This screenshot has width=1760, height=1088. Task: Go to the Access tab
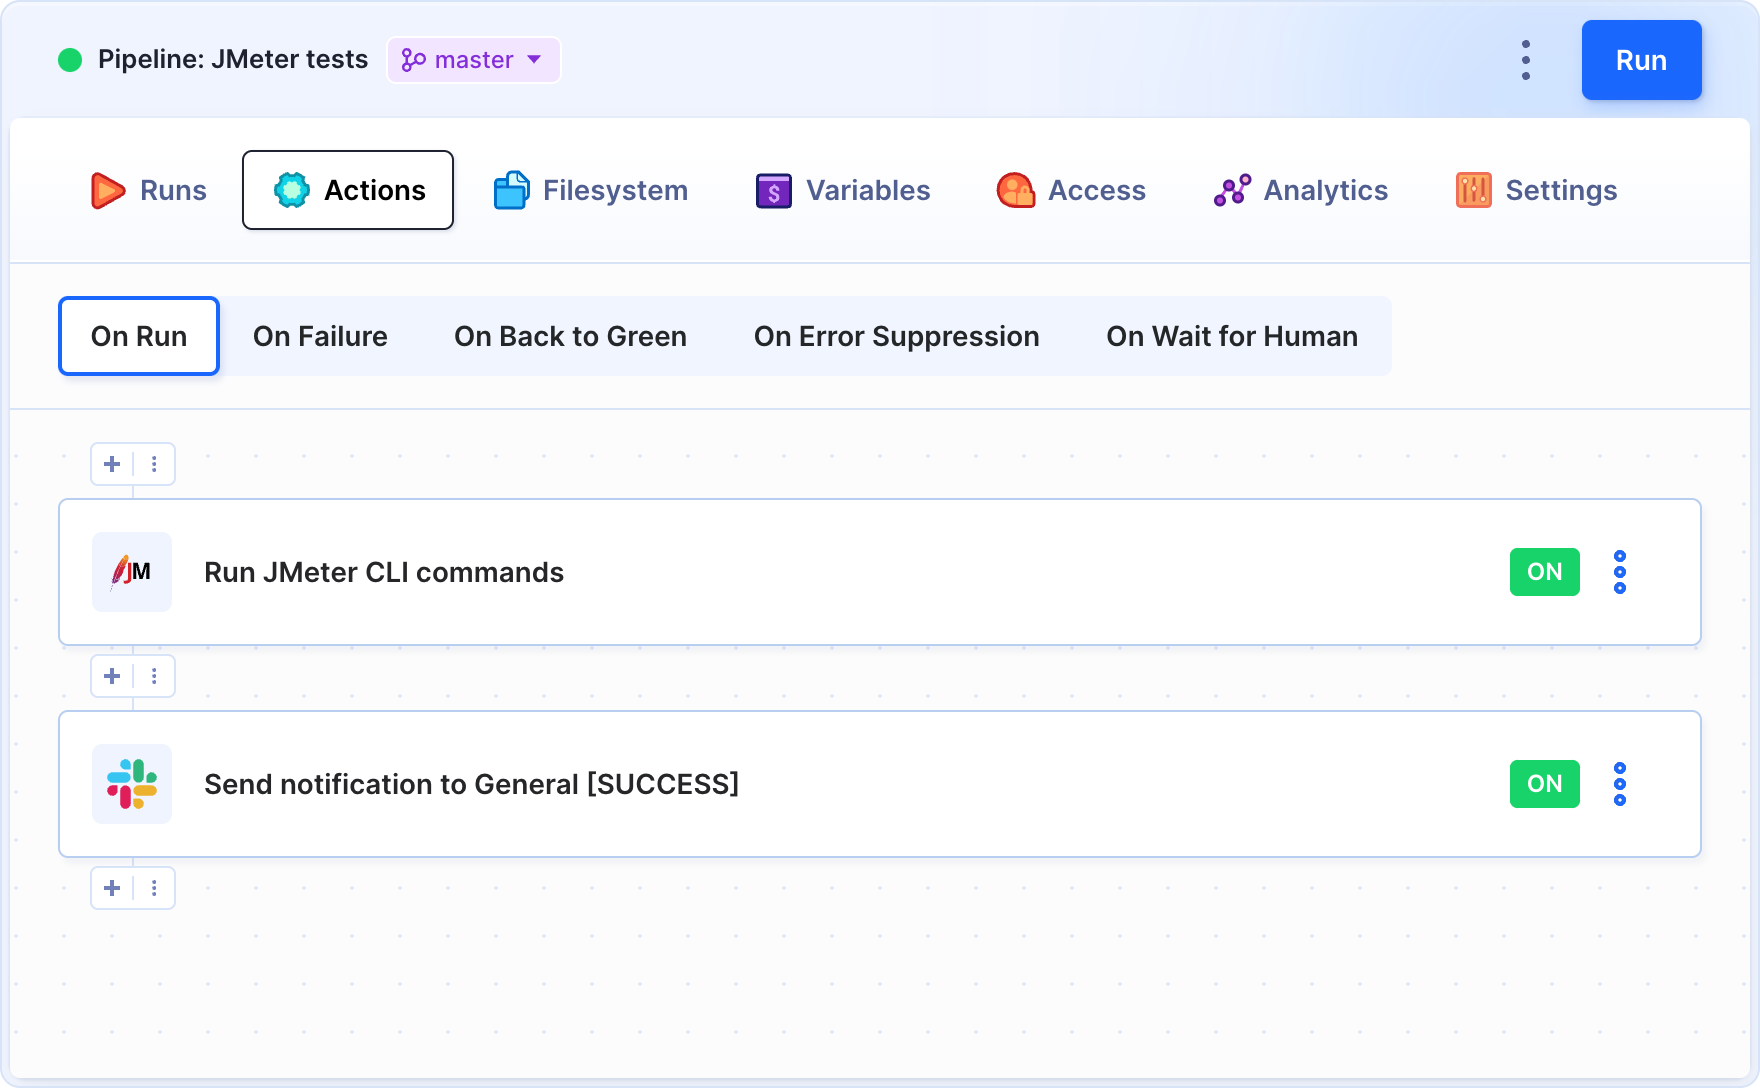pyautogui.click(x=1071, y=190)
